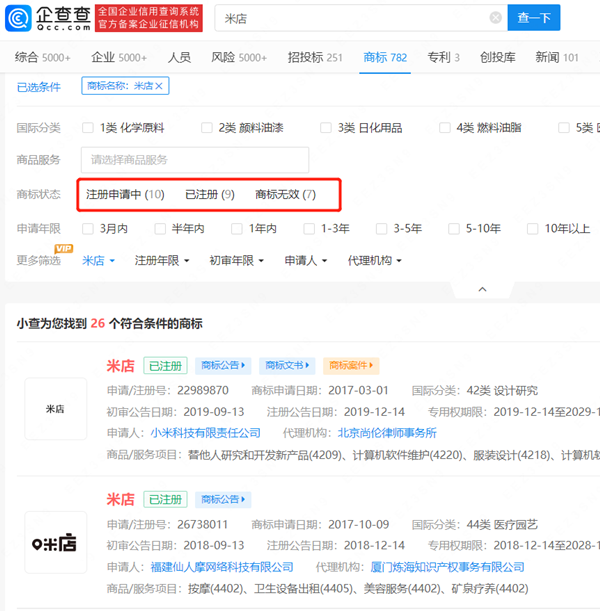The image size is (600, 611).
Task: Open the second 米店 trademark logo image
Action: tap(55, 543)
